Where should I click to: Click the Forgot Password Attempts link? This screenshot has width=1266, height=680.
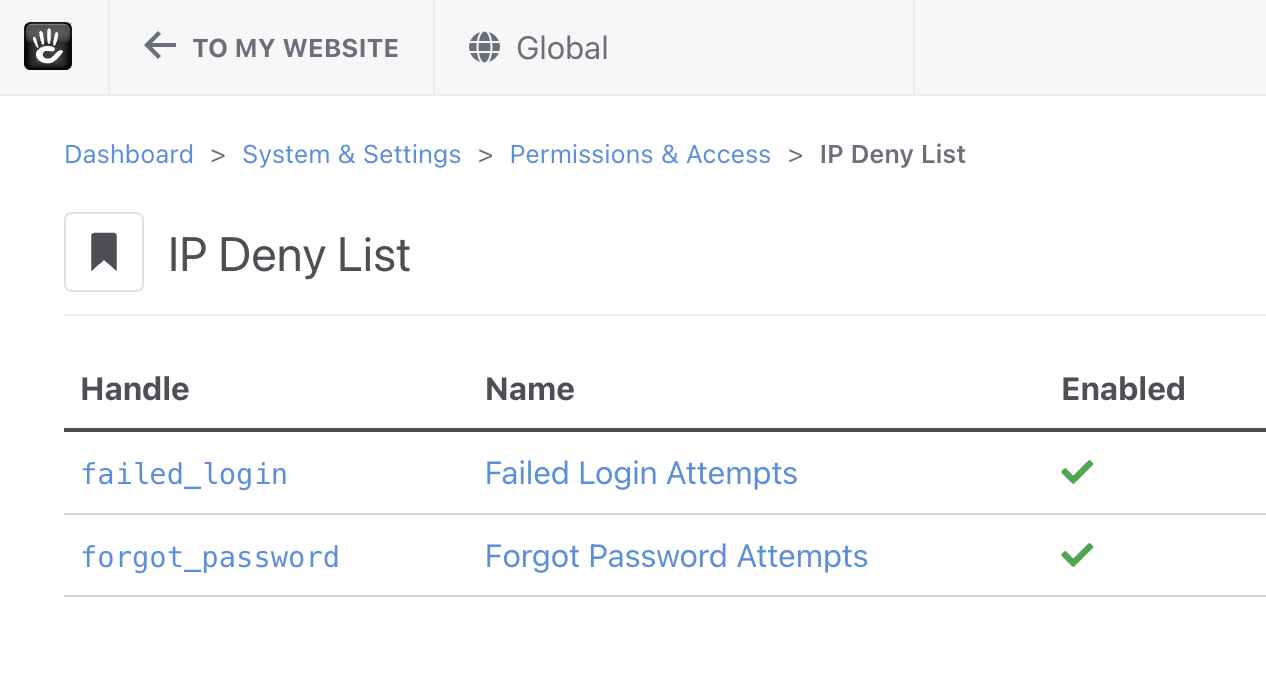pyautogui.click(x=676, y=556)
